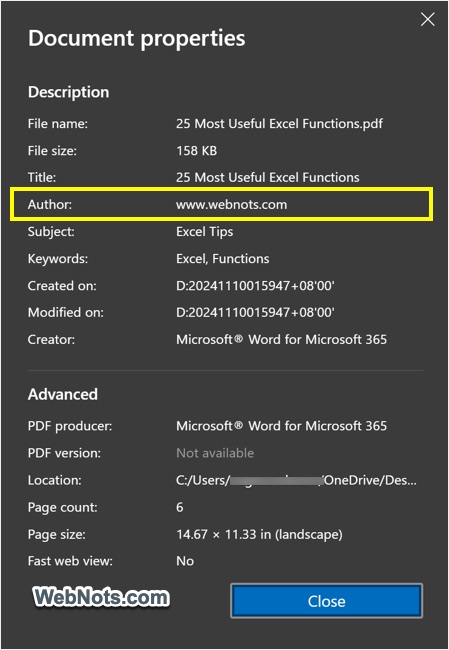Select the Fast web view value No
Image resolution: width=449 pixels, height=650 pixels.
point(185,561)
